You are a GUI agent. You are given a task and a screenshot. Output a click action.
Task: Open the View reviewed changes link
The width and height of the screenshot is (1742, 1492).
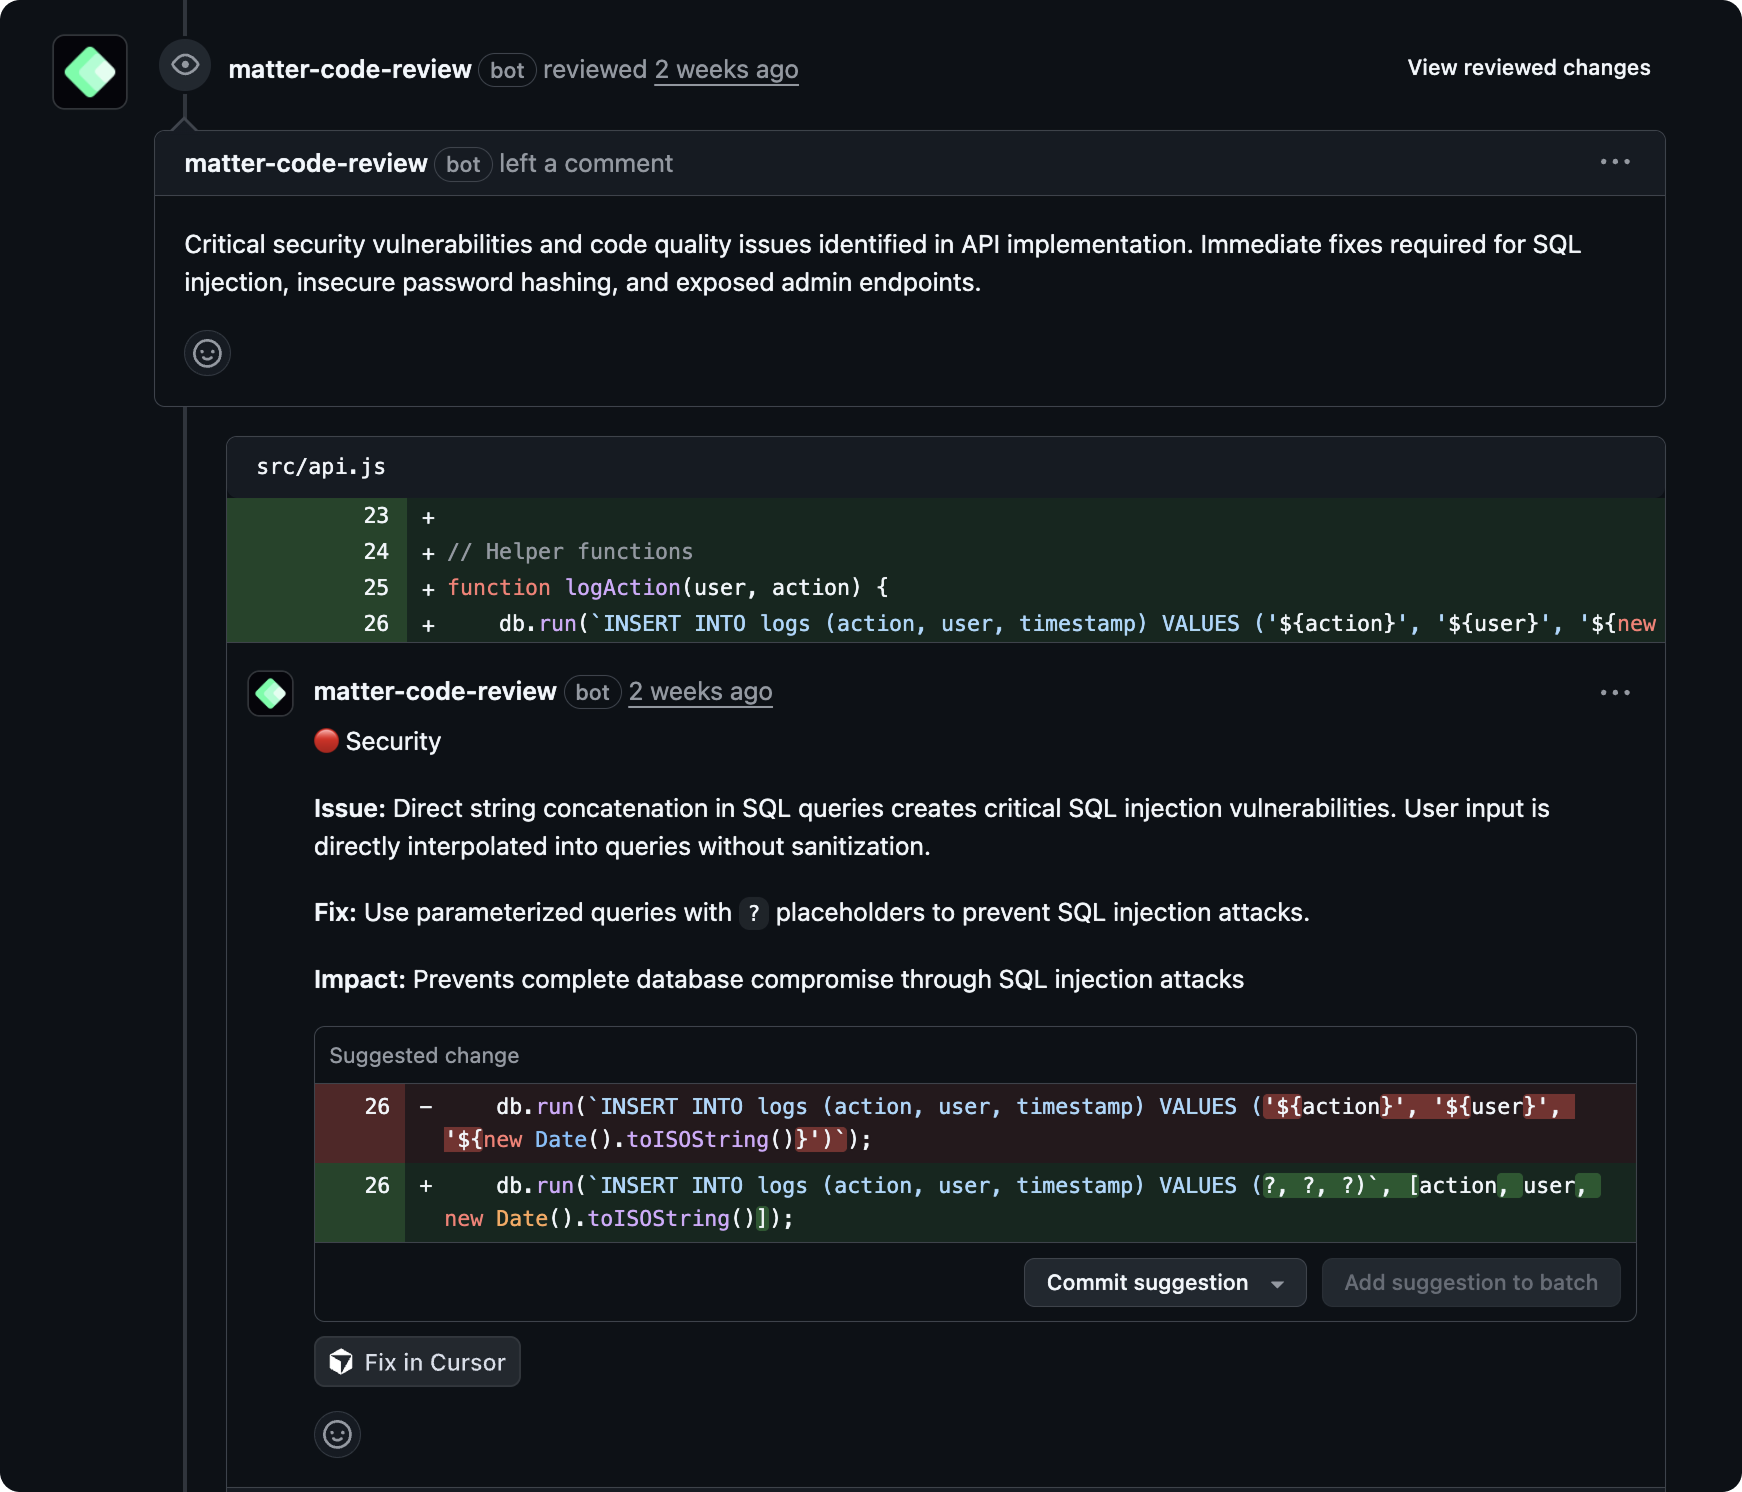pos(1528,67)
